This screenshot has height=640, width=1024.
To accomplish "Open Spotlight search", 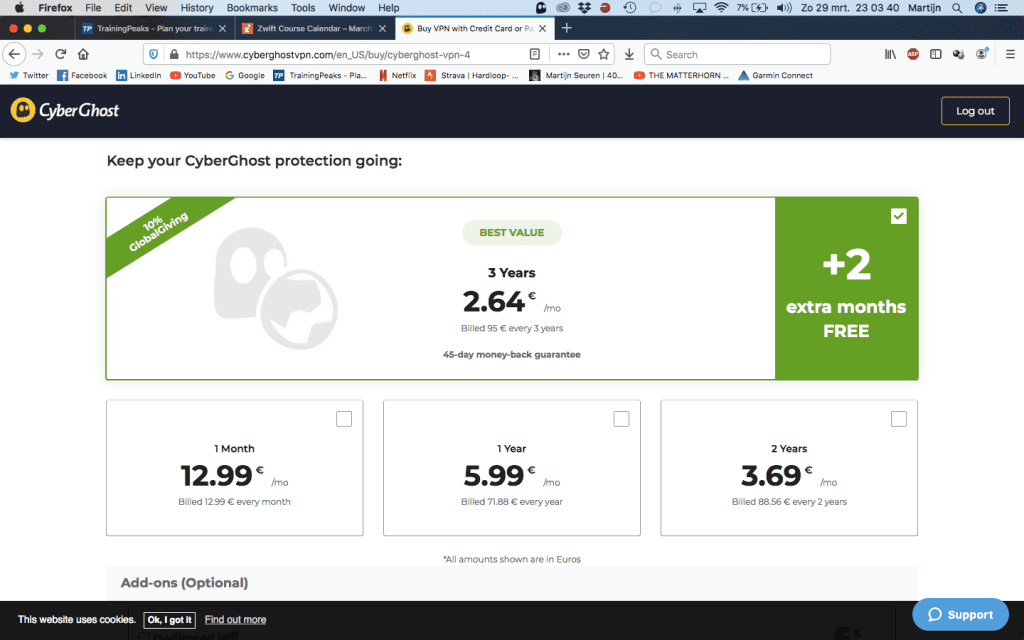I will 957,8.
